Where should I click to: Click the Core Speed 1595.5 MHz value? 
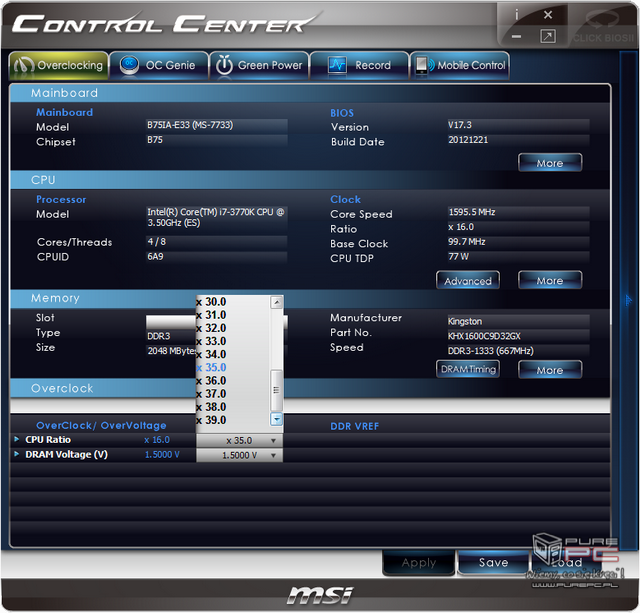518,212
